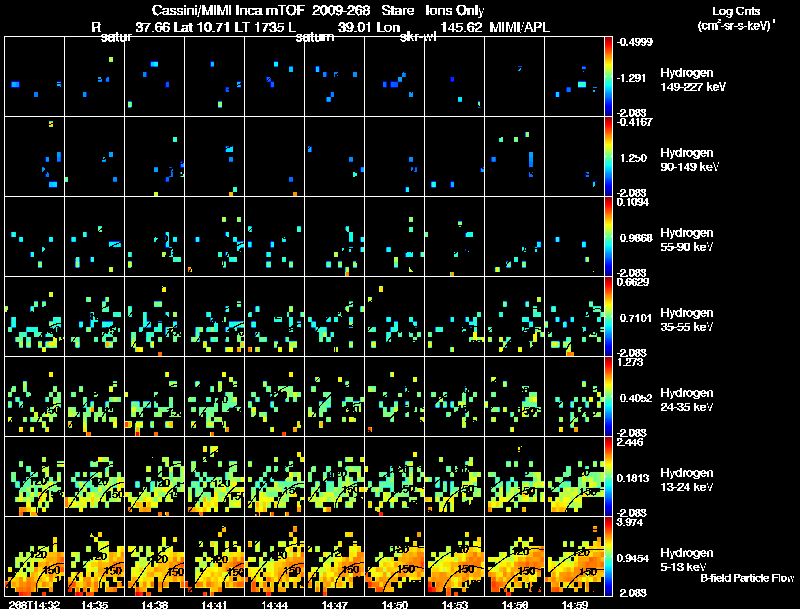The image size is (800, 609).
Task: Click the Hydrogen 24-35 keV color bar
Action: (x=608, y=397)
